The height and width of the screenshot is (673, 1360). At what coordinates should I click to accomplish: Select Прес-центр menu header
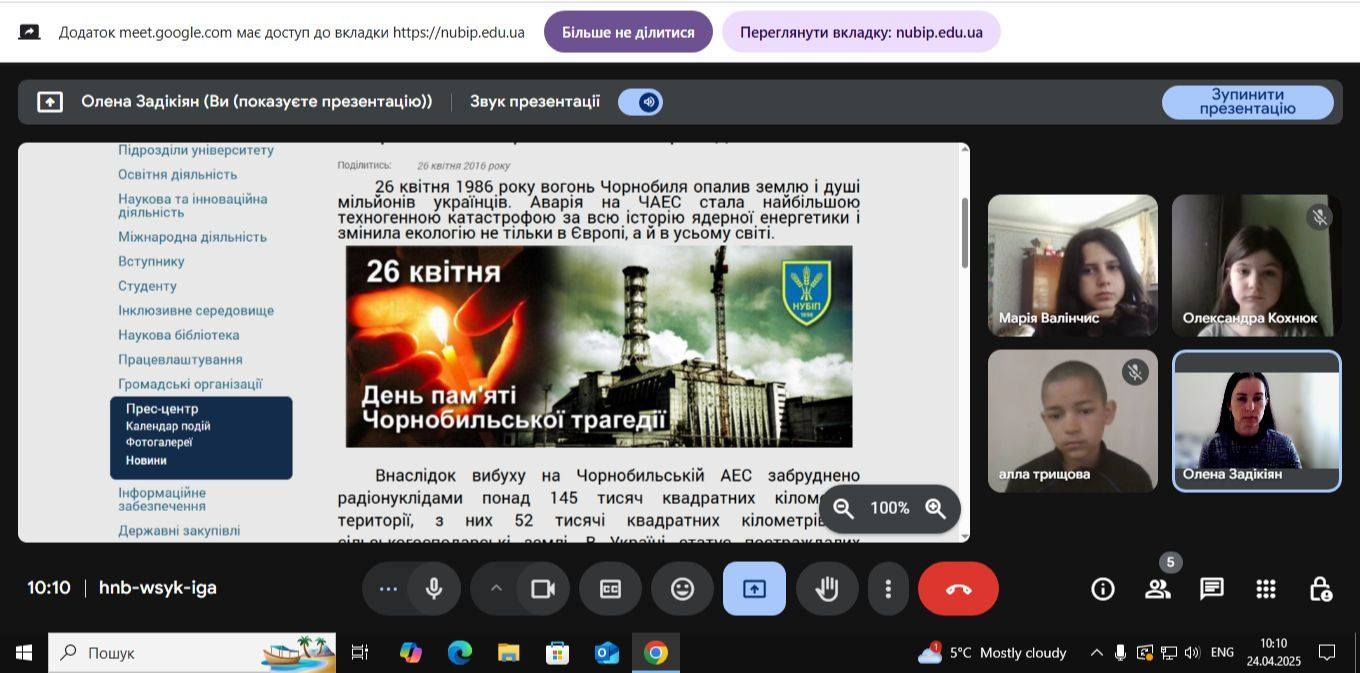point(162,408)
